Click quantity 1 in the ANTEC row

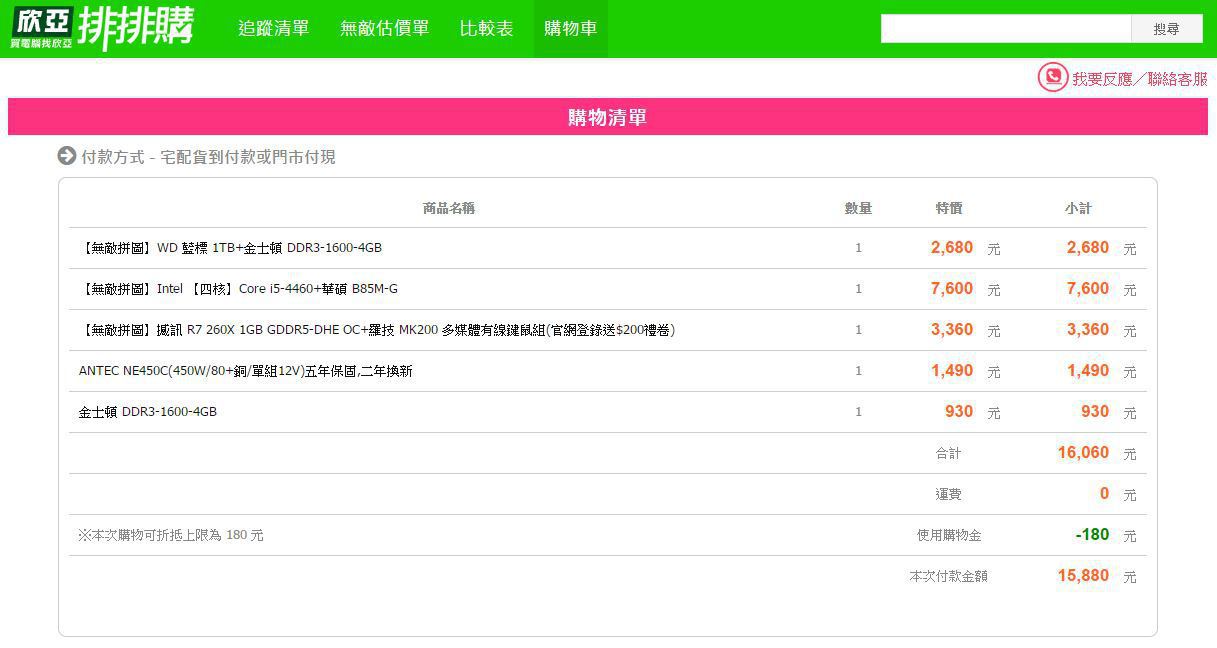tap(858, 371)
